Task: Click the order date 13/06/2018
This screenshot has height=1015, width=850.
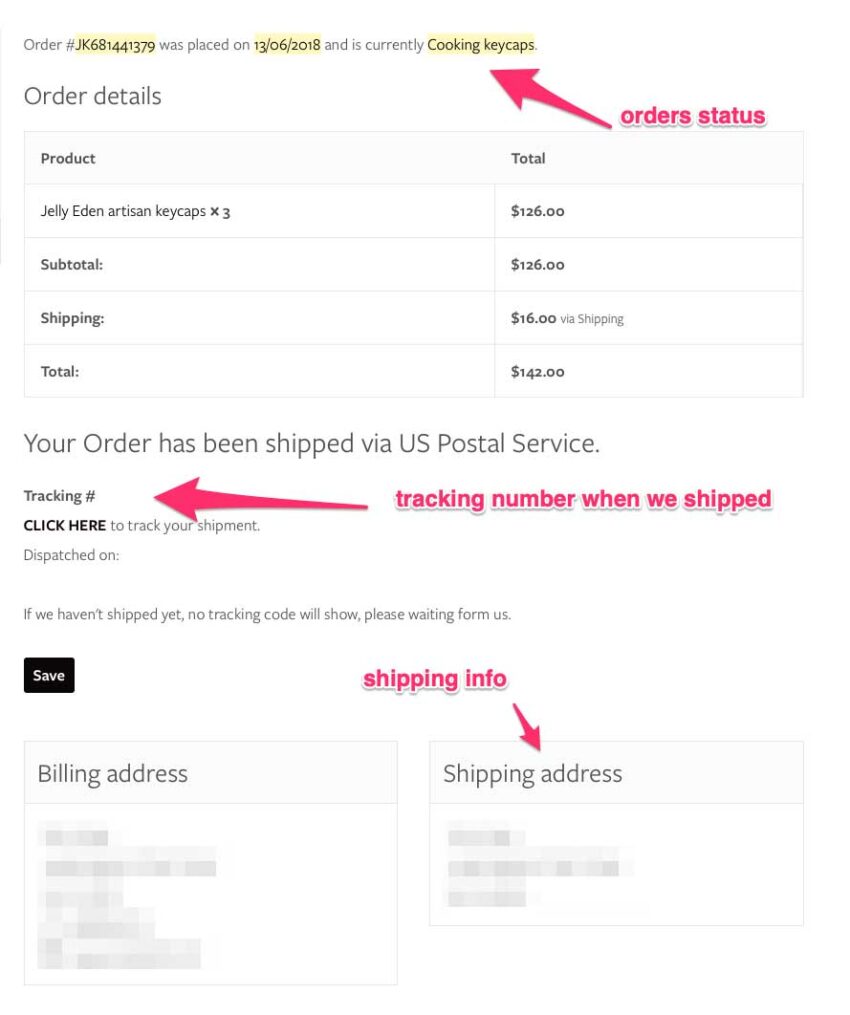Action: pyautogui.click(x=287, y=45)
